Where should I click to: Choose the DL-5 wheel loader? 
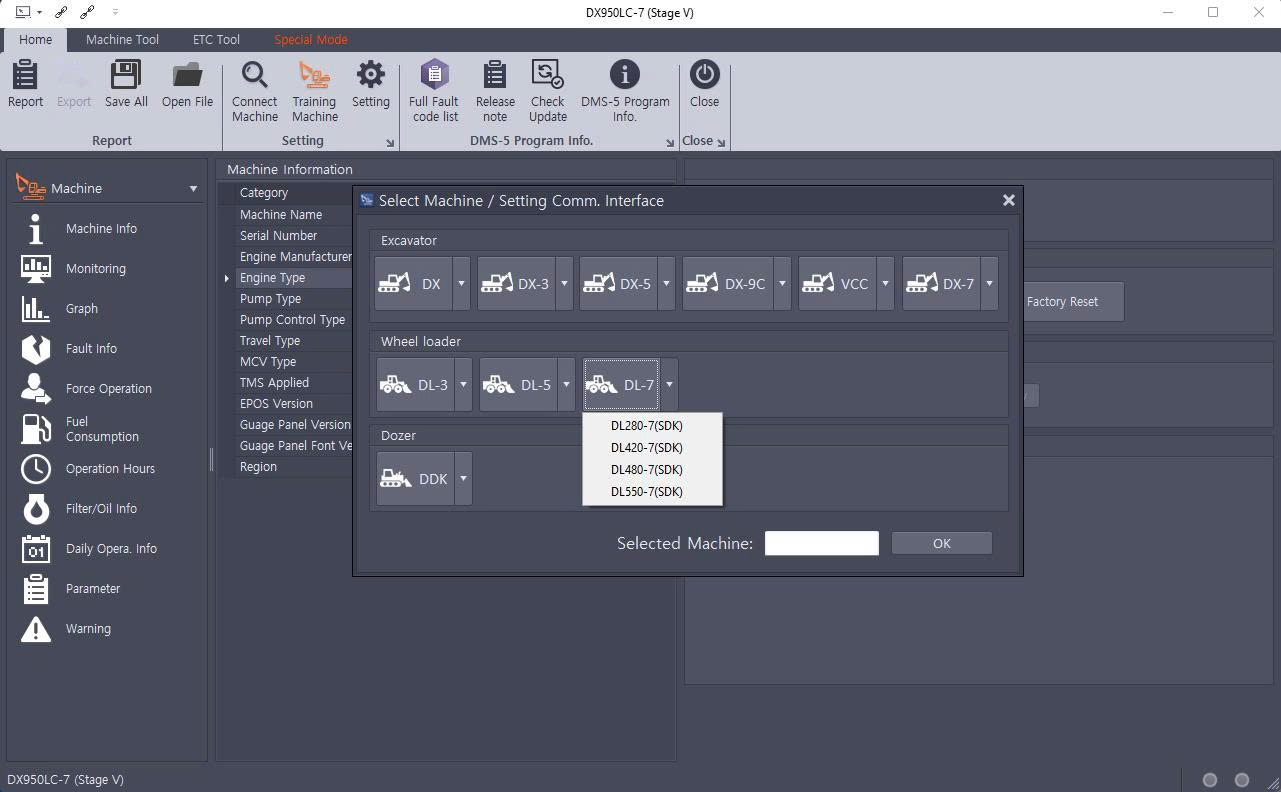[518, 385]
